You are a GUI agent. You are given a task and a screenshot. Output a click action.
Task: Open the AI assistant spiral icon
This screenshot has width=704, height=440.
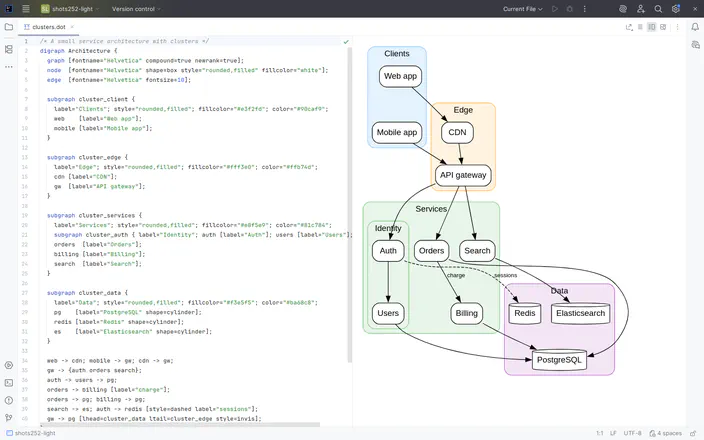click(x=623, y=9)
